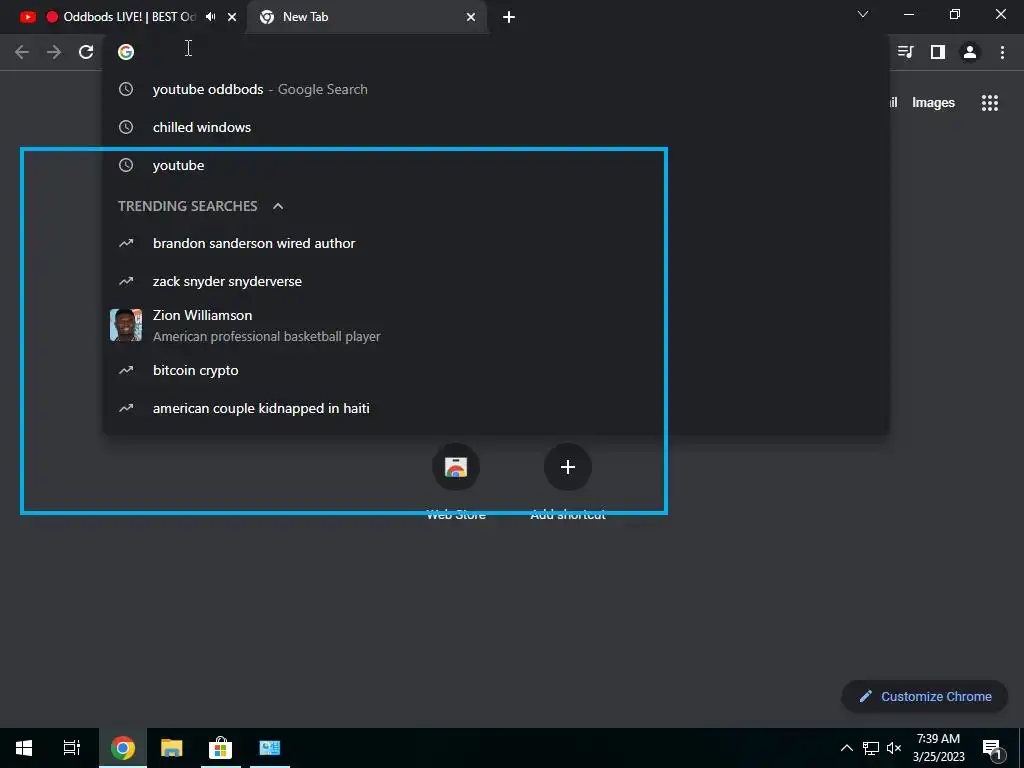Select zack snyder snyderverse suggestion

click(x=496, y=281)
